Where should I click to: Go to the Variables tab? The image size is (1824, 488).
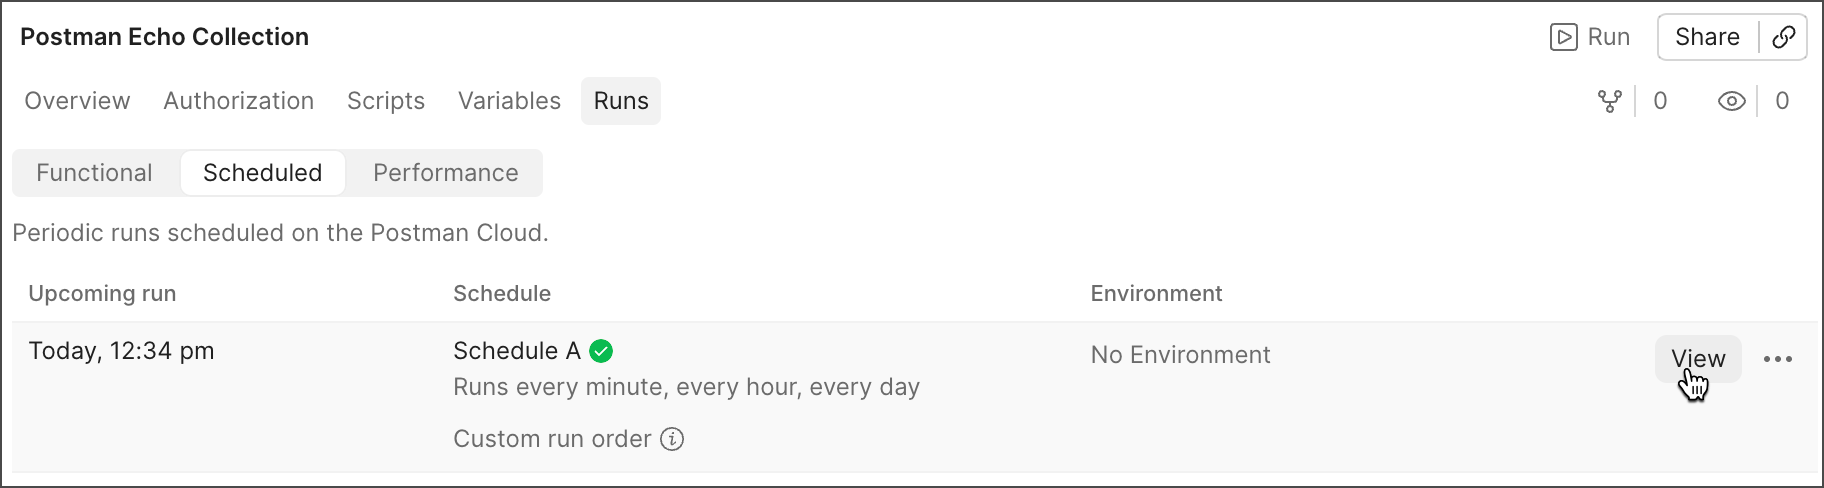509,101
